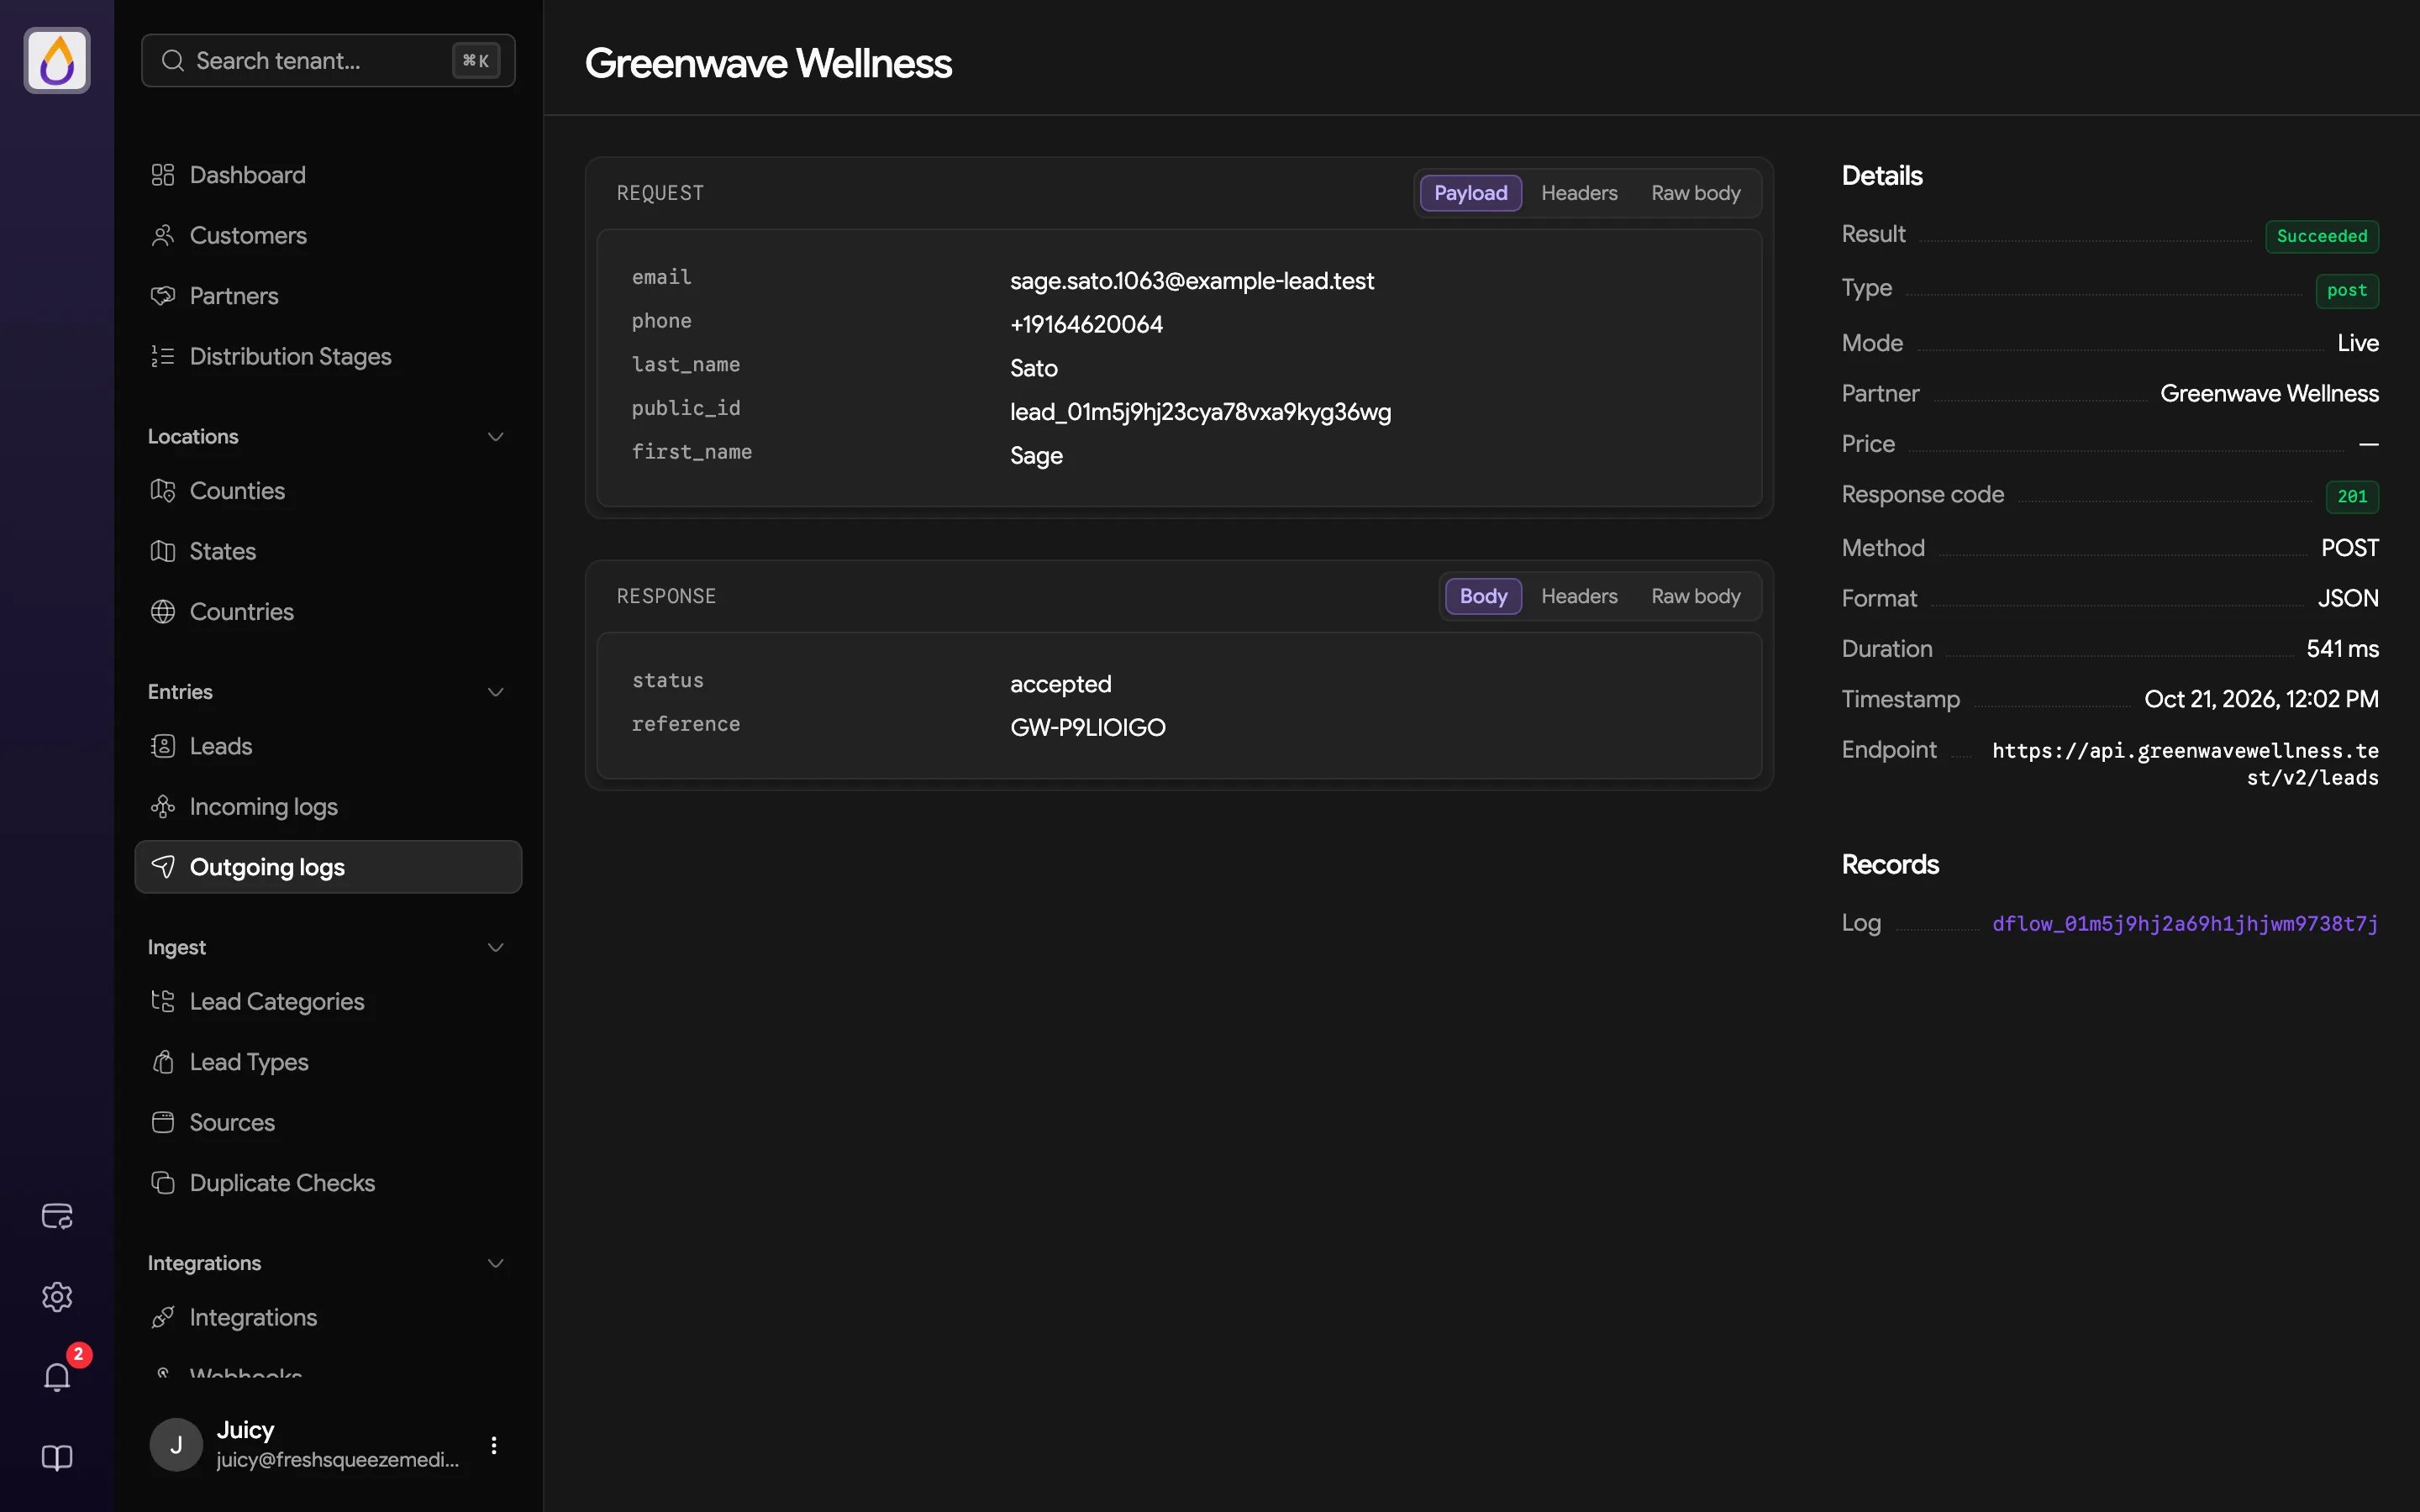
Task: Click the endpoint URL text
Action: click(x=2185, y=763)
